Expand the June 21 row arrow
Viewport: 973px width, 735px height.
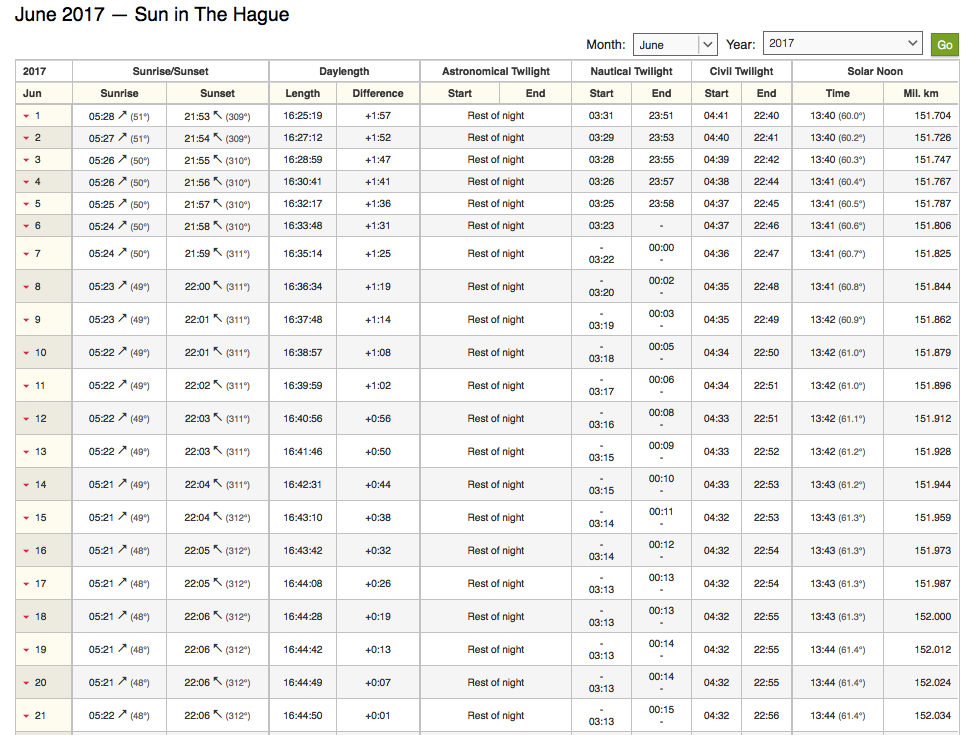tap(26, 716)
